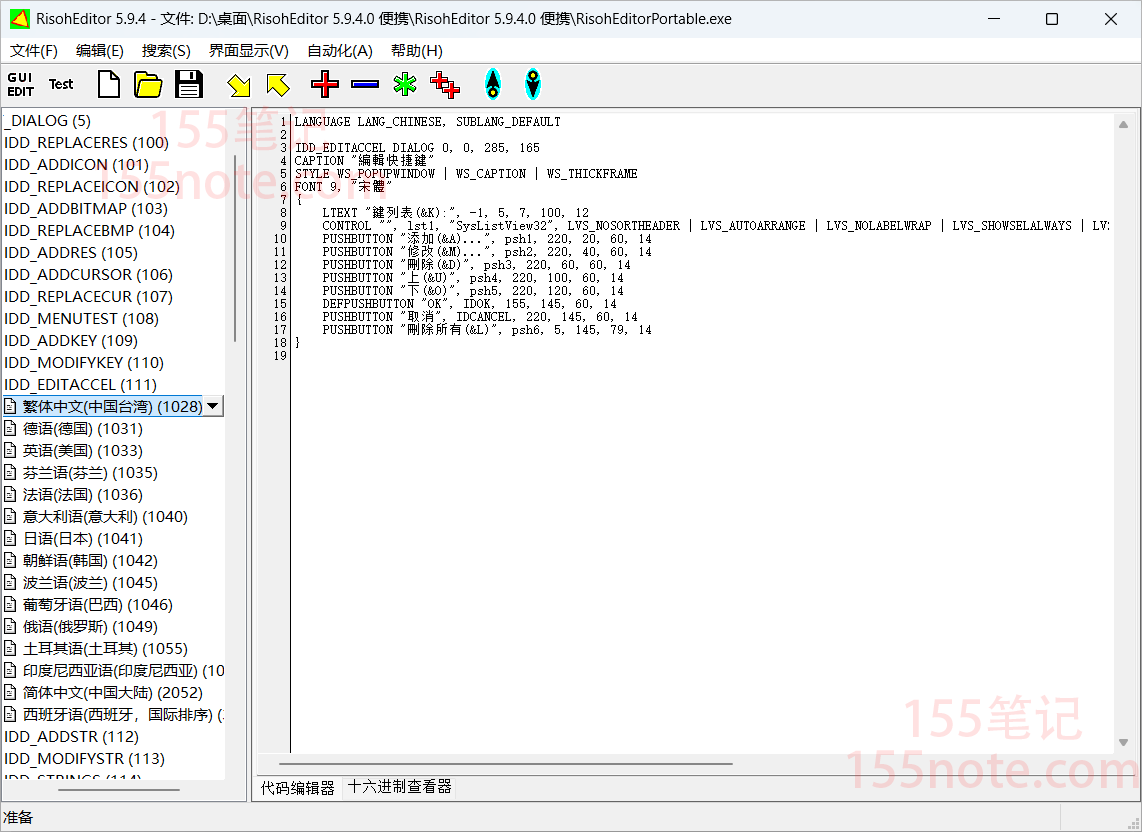Switch to the 十六进制查看器 tab

400,788
